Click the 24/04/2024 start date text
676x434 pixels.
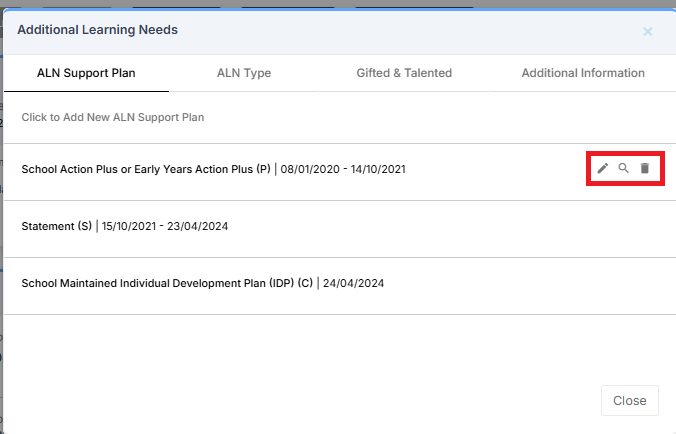pos(353,284)
